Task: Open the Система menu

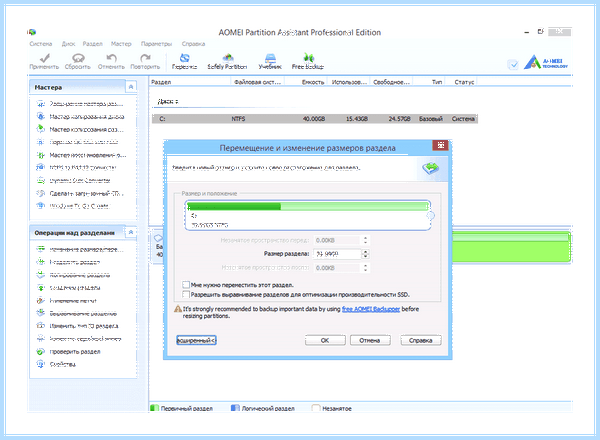Action: [41, 44]
